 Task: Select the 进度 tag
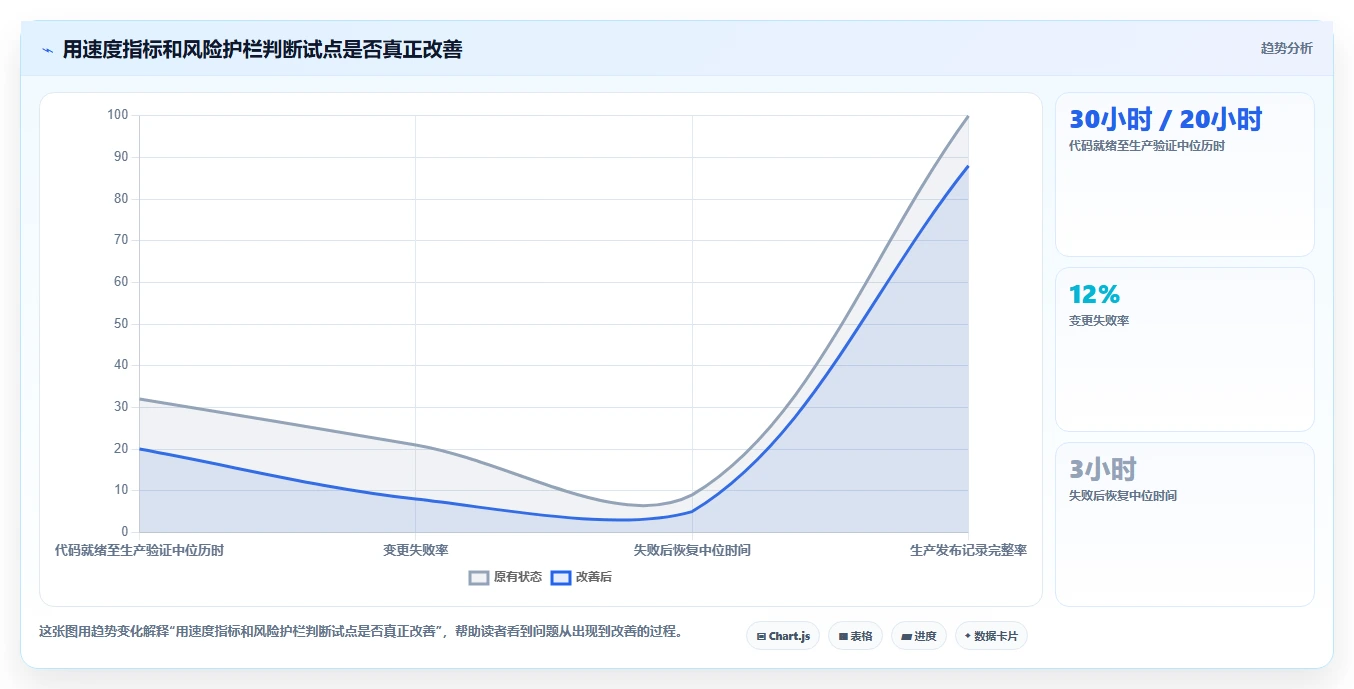918,636
